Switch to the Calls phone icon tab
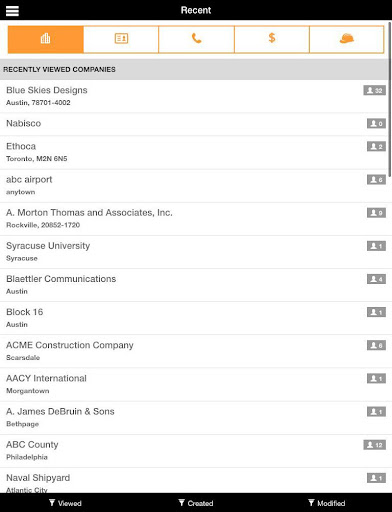This screenshot has width=392, height=512. click(196, 39)
